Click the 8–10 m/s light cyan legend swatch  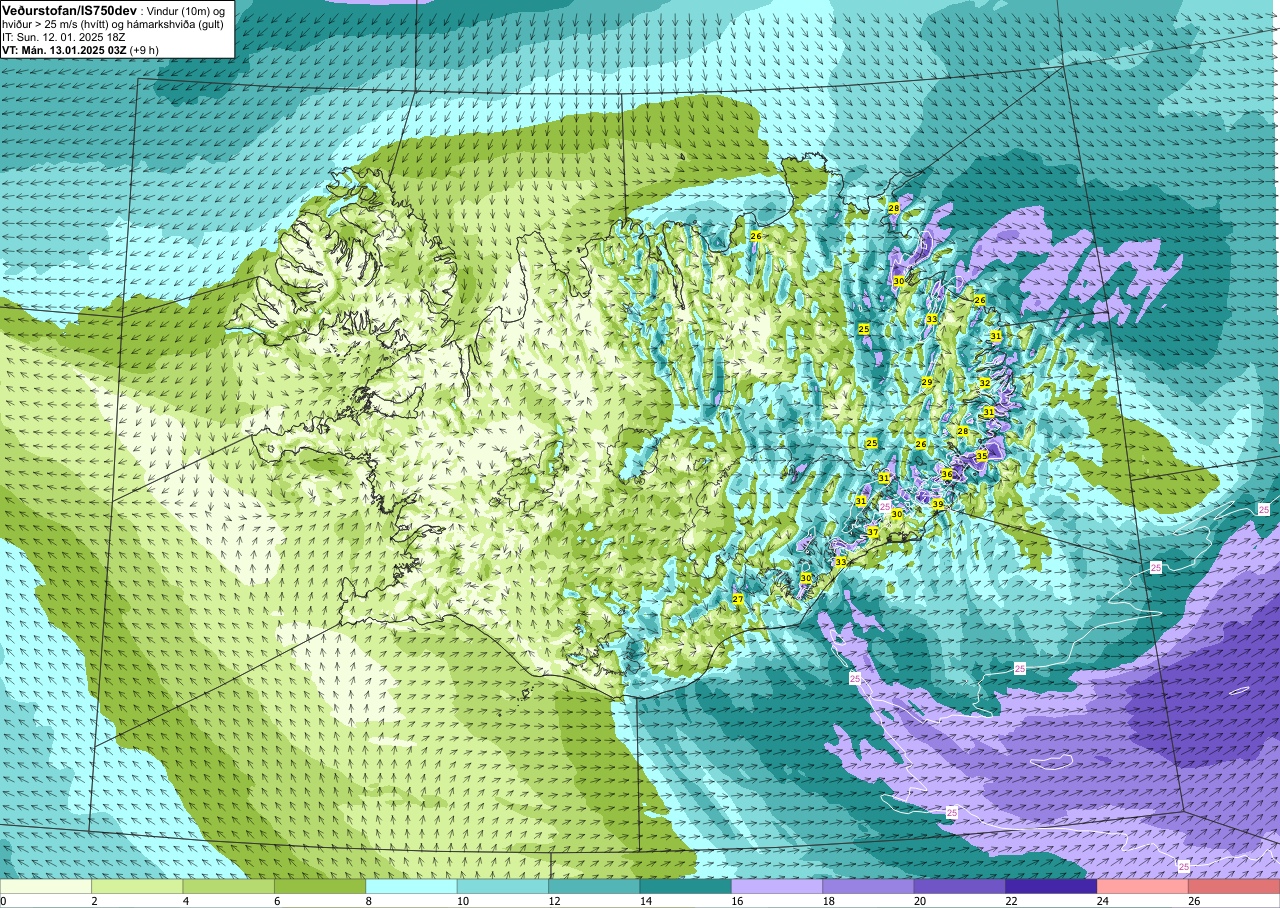tap(412, 886)
